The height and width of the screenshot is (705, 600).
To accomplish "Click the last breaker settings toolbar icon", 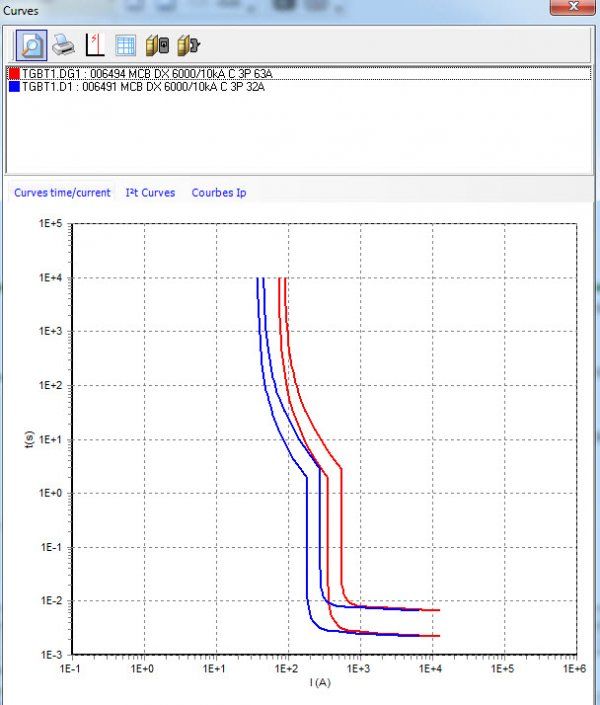I will [187, 45].
